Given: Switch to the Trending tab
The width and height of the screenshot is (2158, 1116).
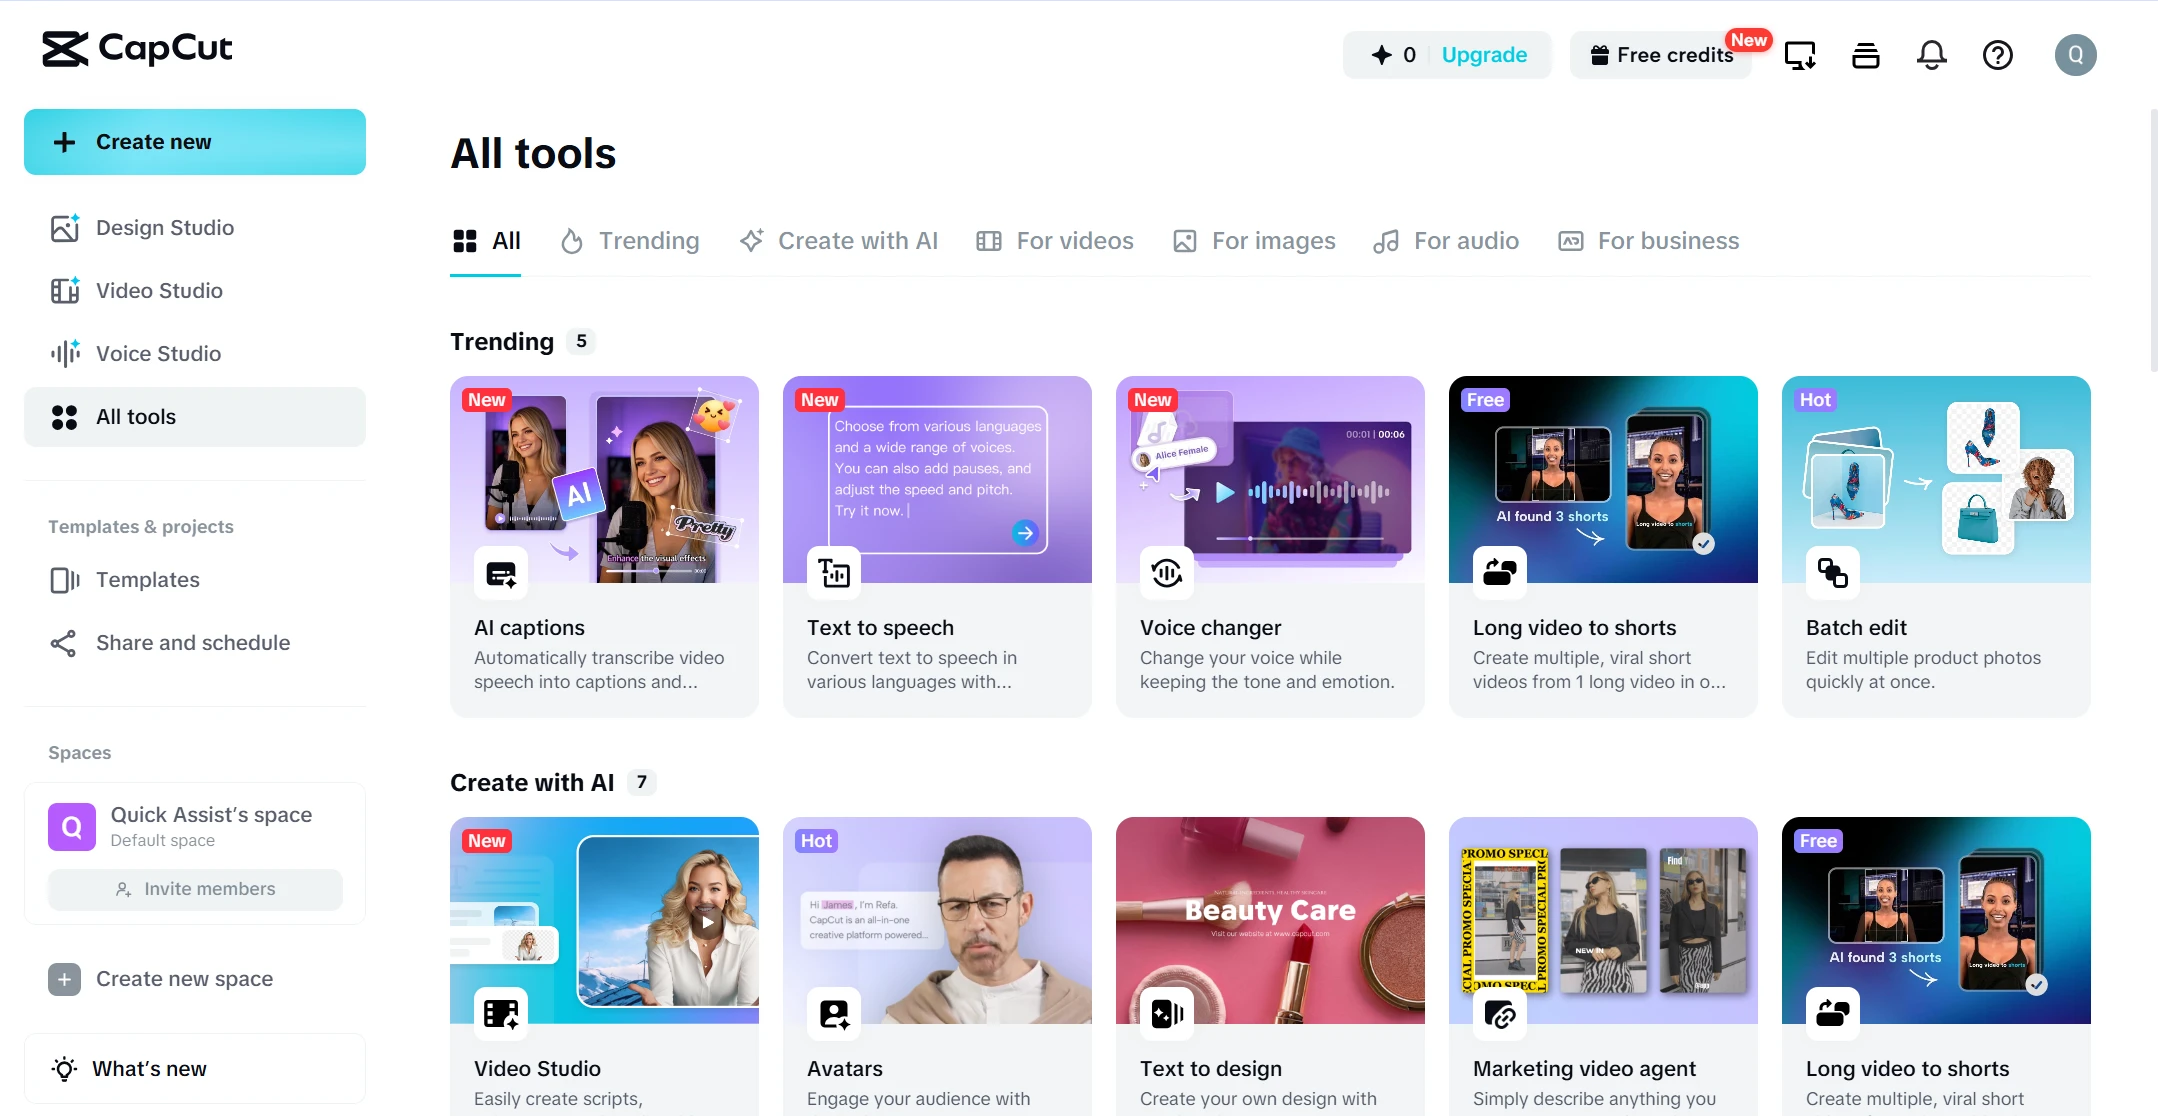Looking at the screenshot, I should 630,241.
